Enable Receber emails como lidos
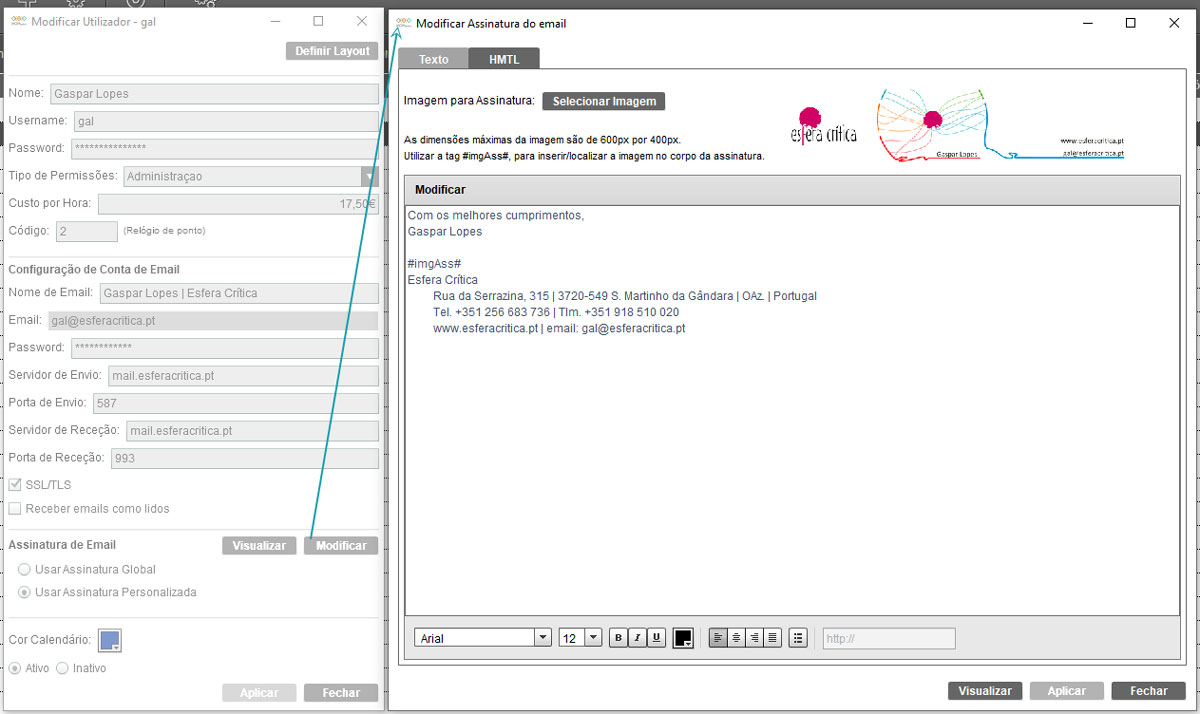 tap(15, 509)
